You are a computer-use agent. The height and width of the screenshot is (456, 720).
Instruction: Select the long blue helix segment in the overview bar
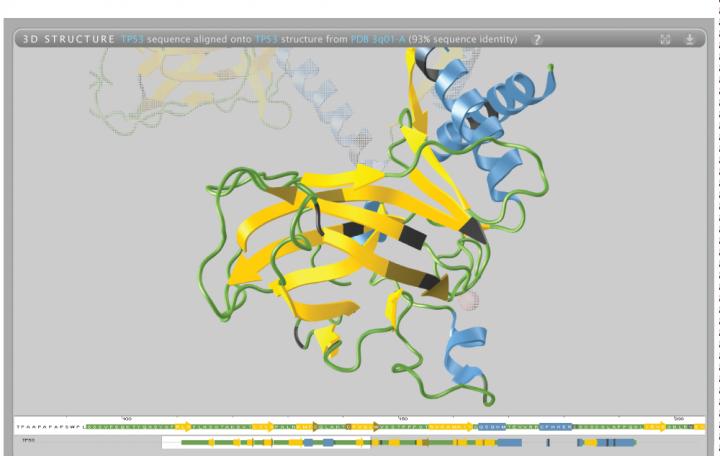509,443
